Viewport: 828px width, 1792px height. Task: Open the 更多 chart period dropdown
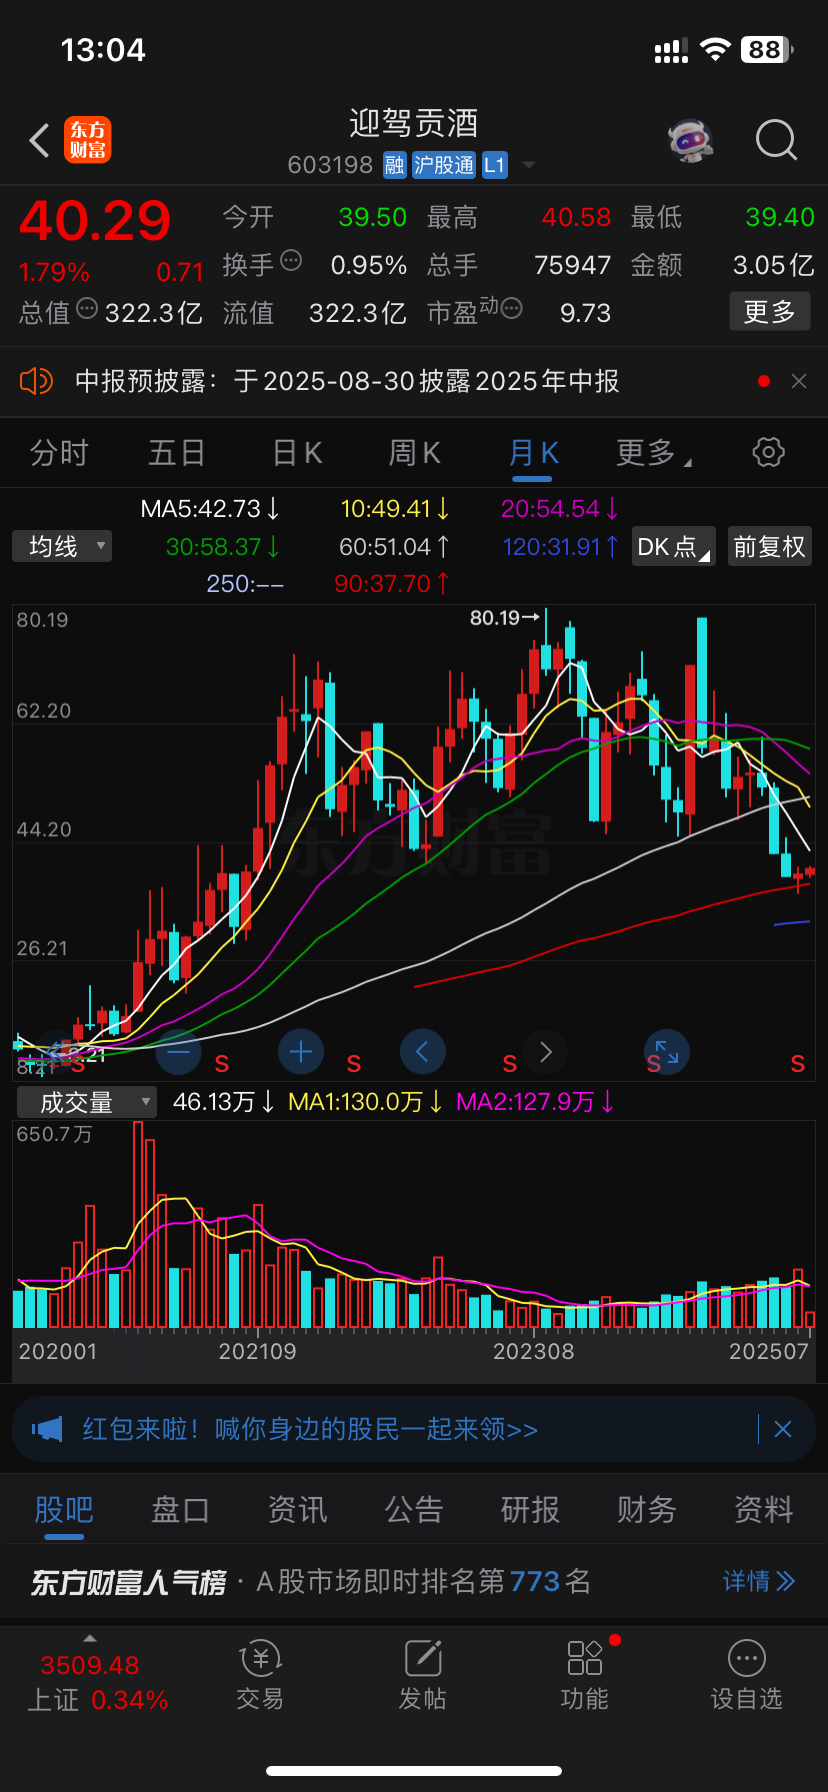tap(654, 453)
